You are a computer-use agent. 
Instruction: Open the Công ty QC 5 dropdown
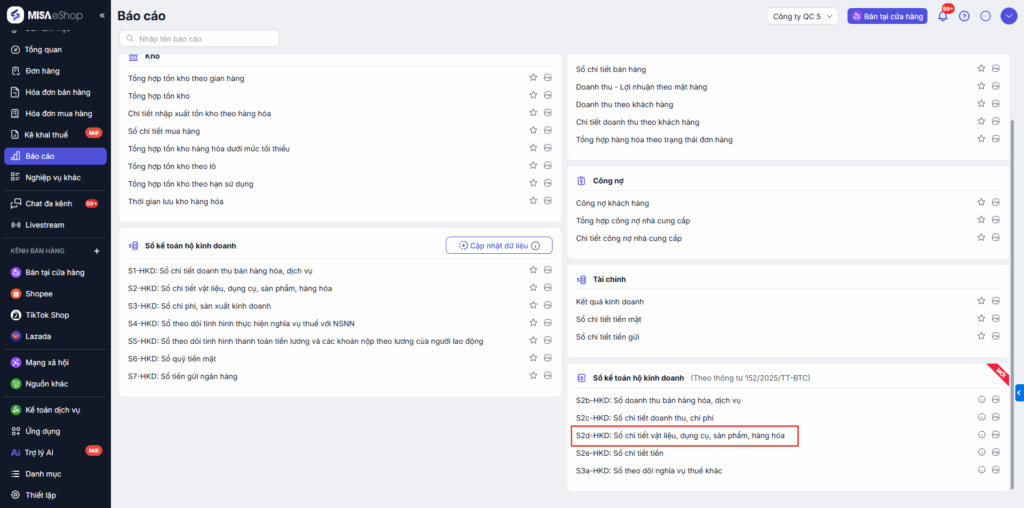[802, 16]
